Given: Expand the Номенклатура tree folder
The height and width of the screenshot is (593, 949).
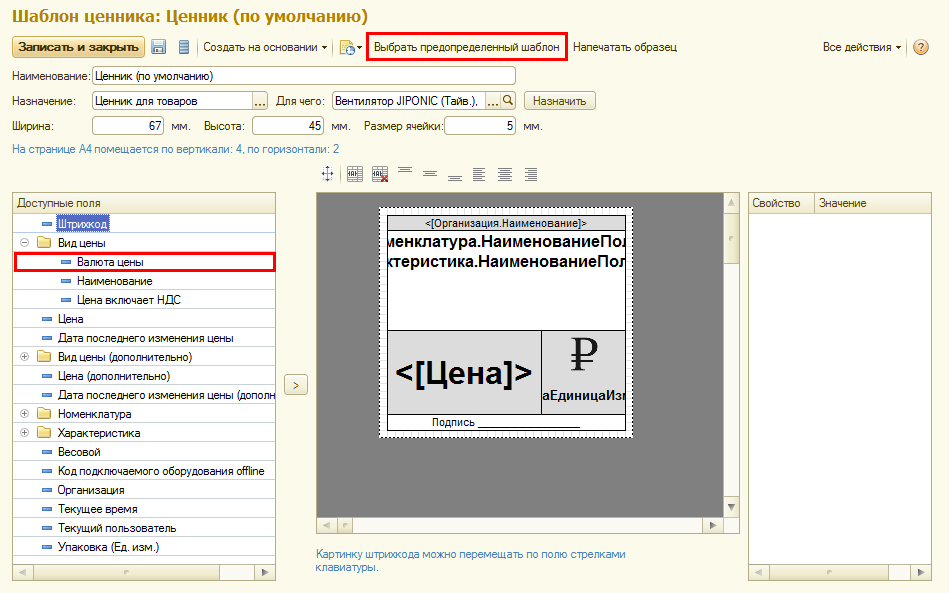Looking at the screenshot, I should click(24, 414).
